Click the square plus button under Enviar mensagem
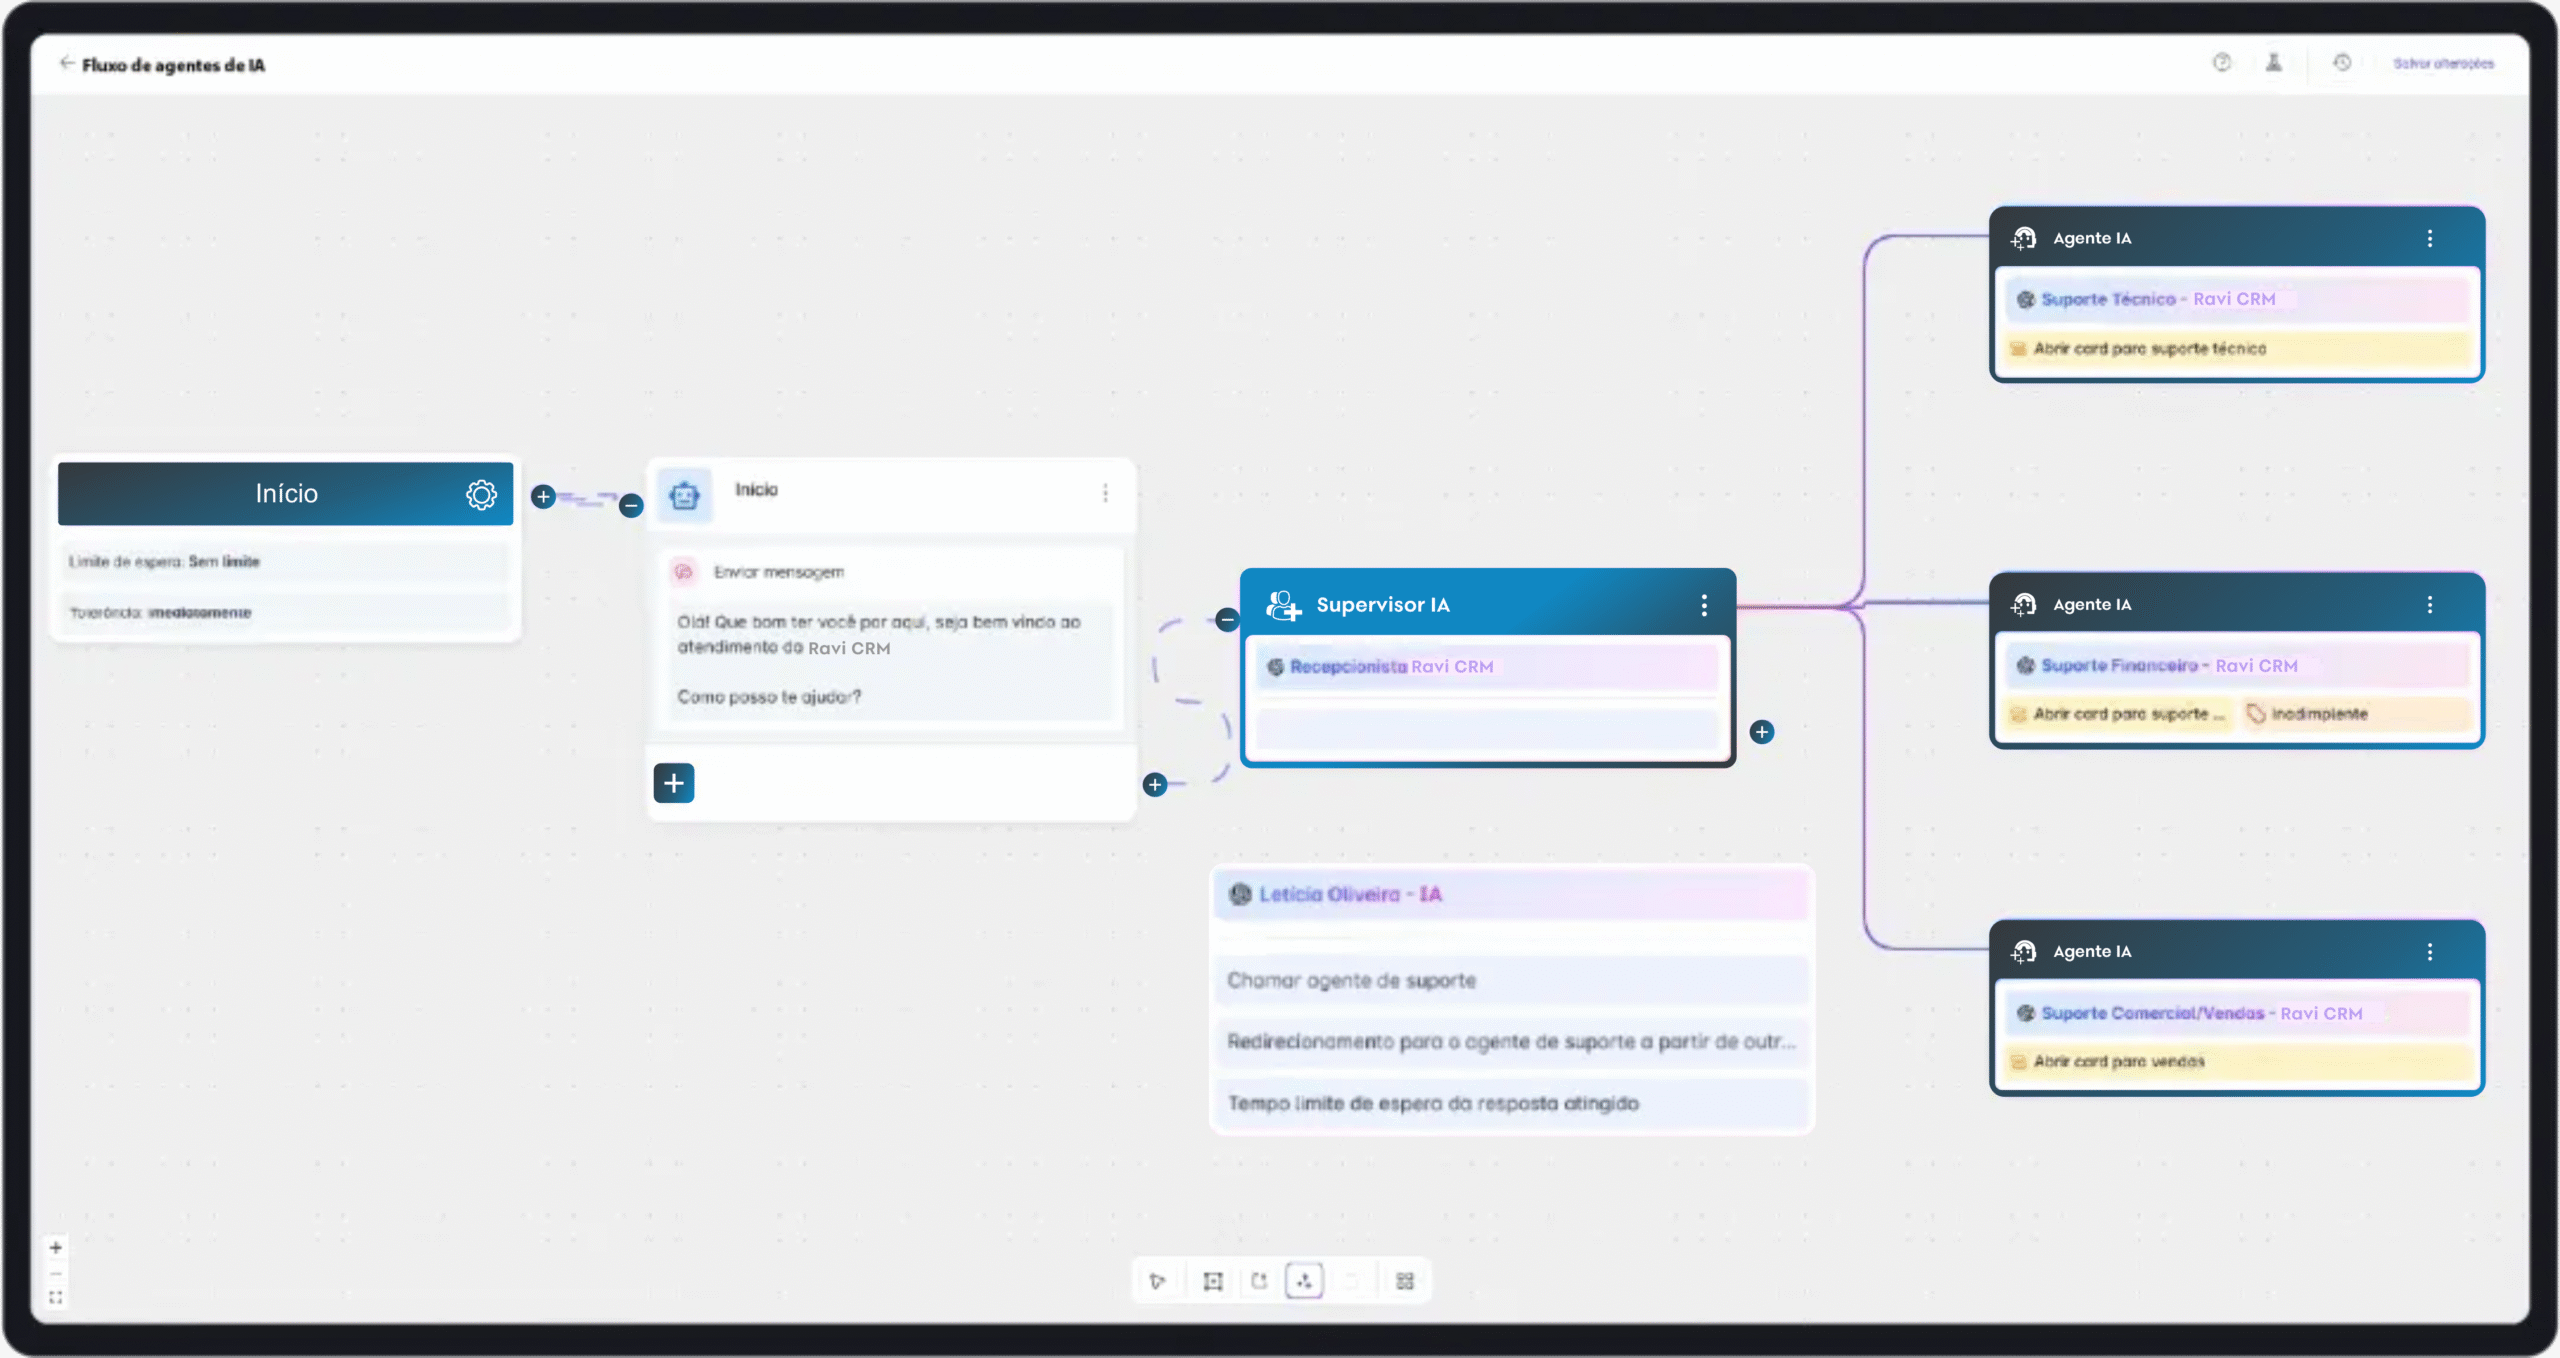The image size is (2560, 1358). (674, 783)
